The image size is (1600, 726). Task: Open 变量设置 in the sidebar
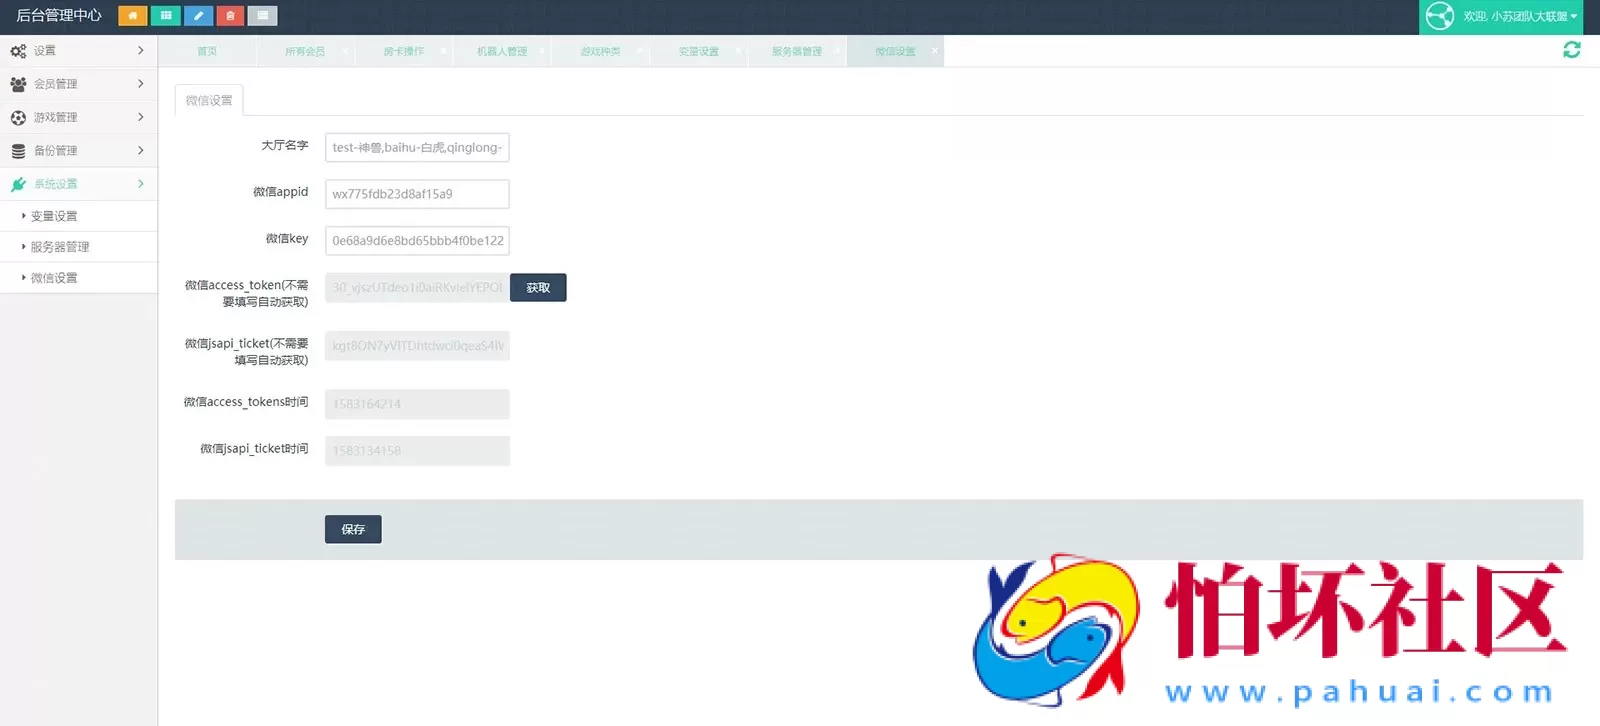tap(54, 216)
